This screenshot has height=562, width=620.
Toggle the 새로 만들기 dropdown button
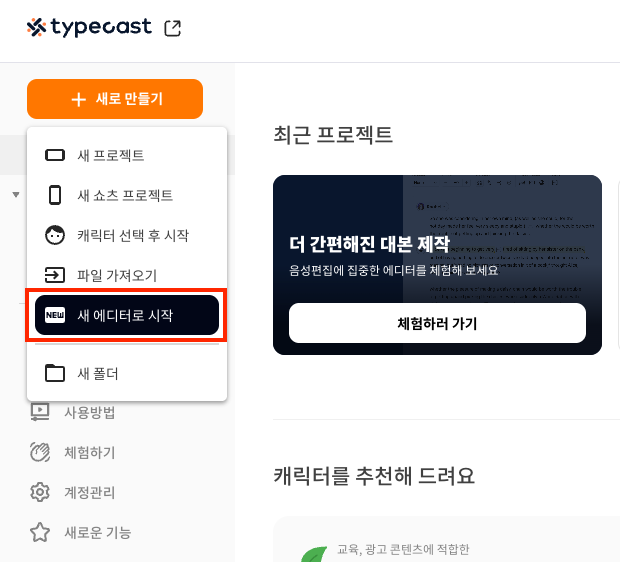click(115, 99)
